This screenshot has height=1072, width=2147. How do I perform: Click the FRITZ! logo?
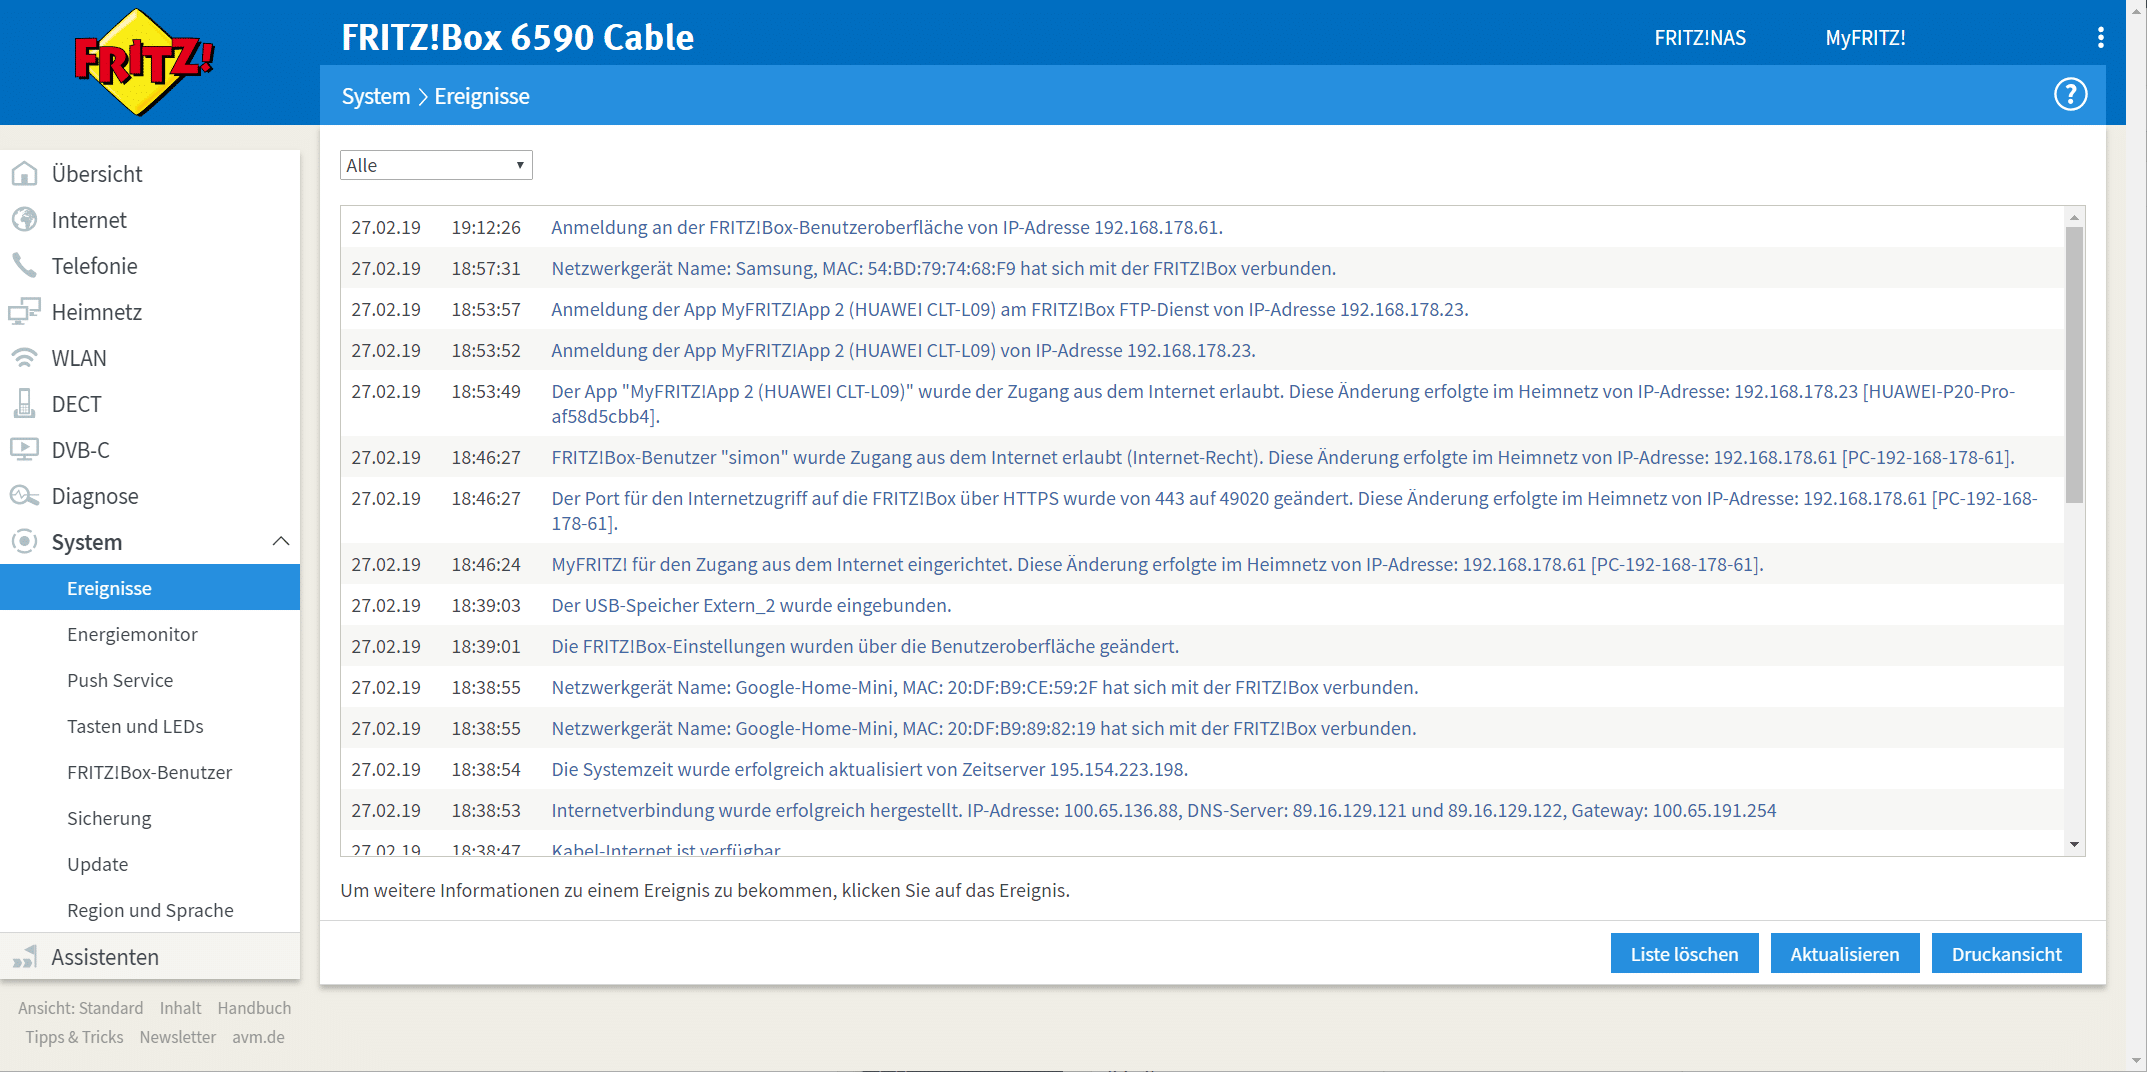tap(144, 62)
